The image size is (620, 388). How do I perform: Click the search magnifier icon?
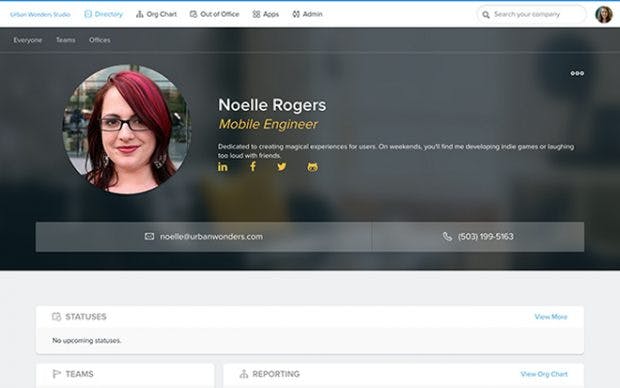486,15
